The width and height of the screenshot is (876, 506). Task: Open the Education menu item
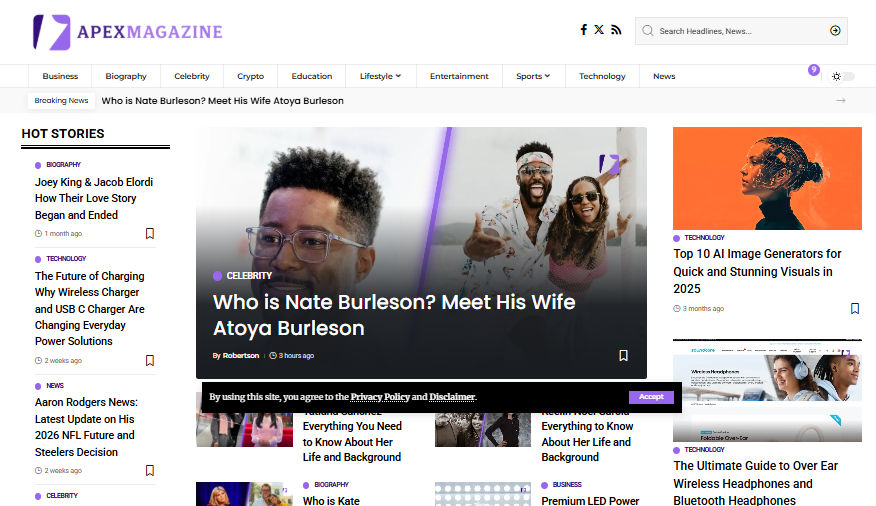coord(312,76)
